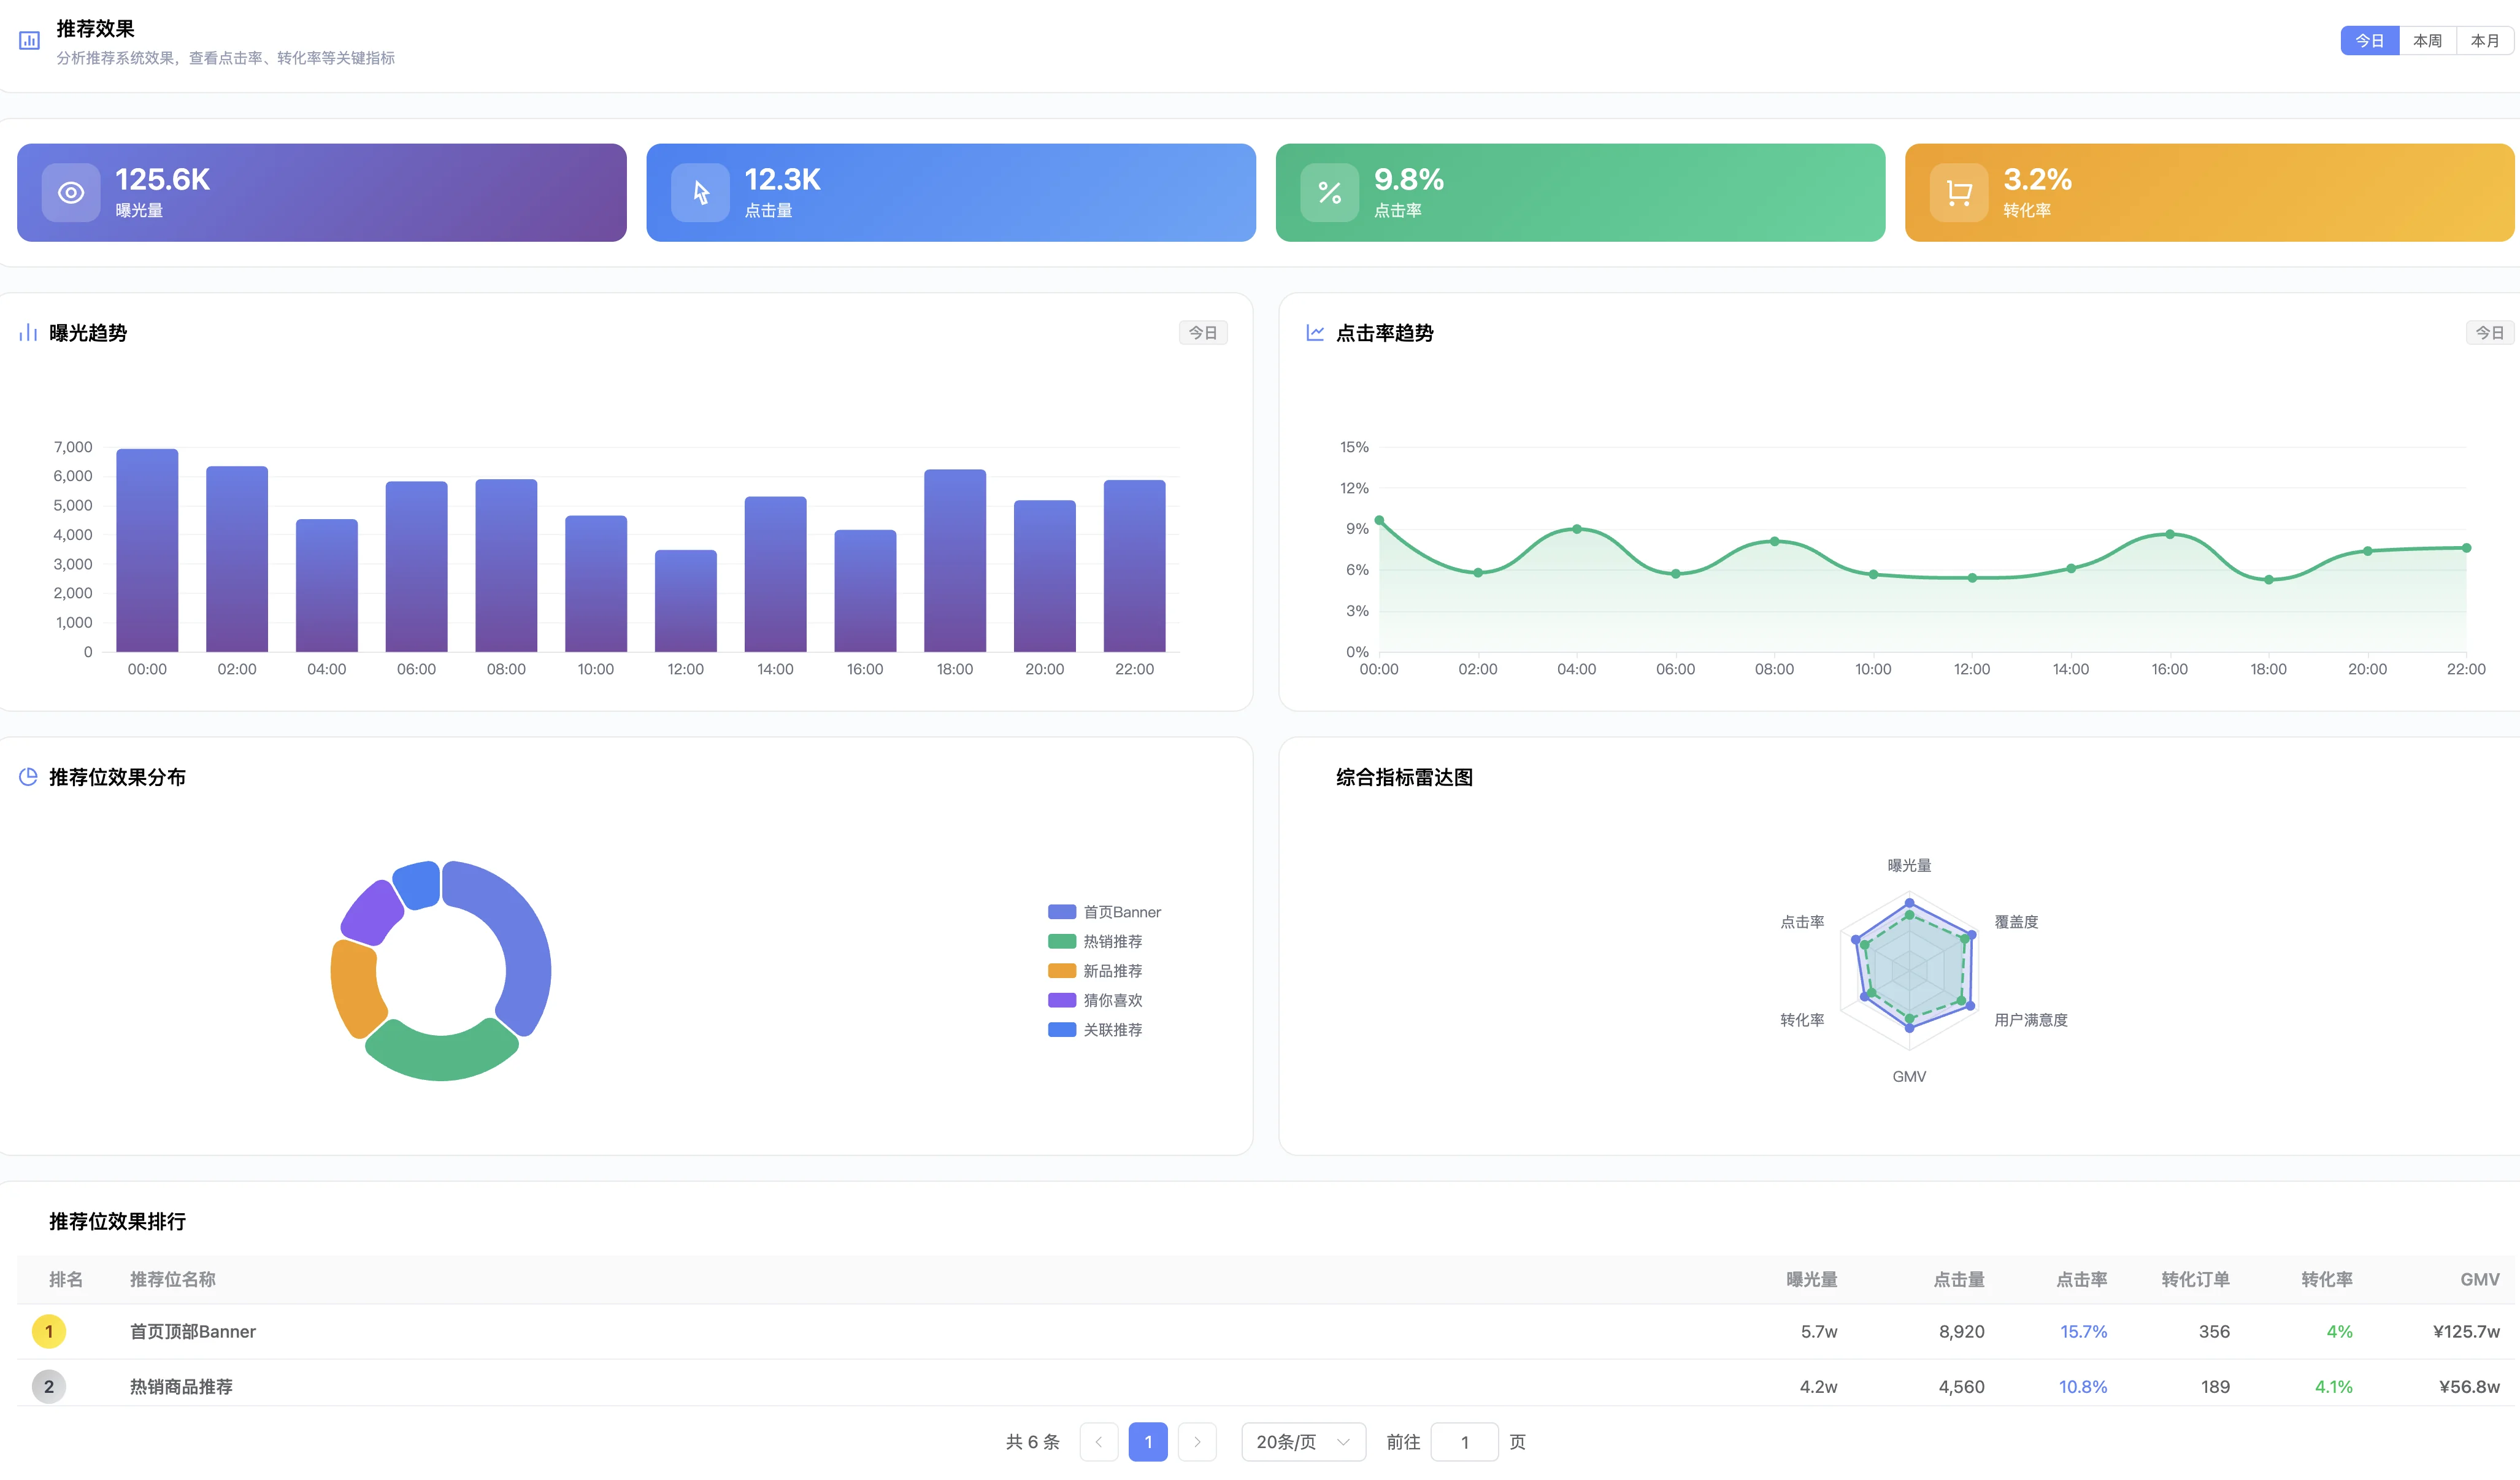Click the shopping cart icon on conversion card
Viewport: 2520px width, 1480px height.
click(1958, 193)
